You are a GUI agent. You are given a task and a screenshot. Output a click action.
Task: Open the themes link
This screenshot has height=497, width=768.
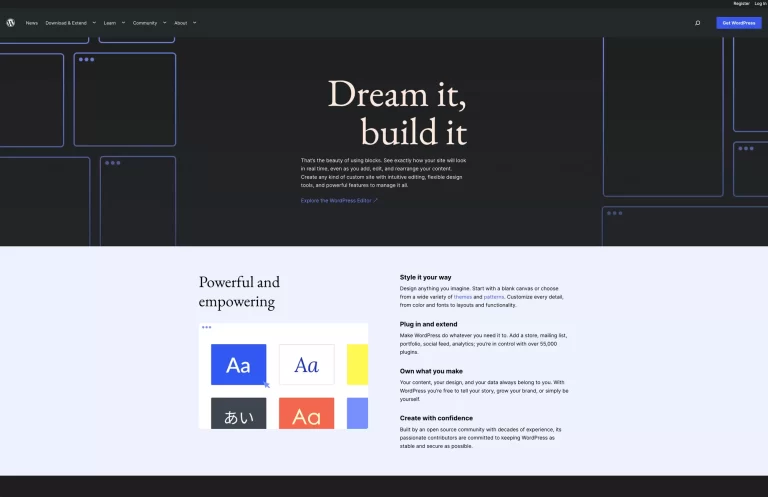pos(462,297)
